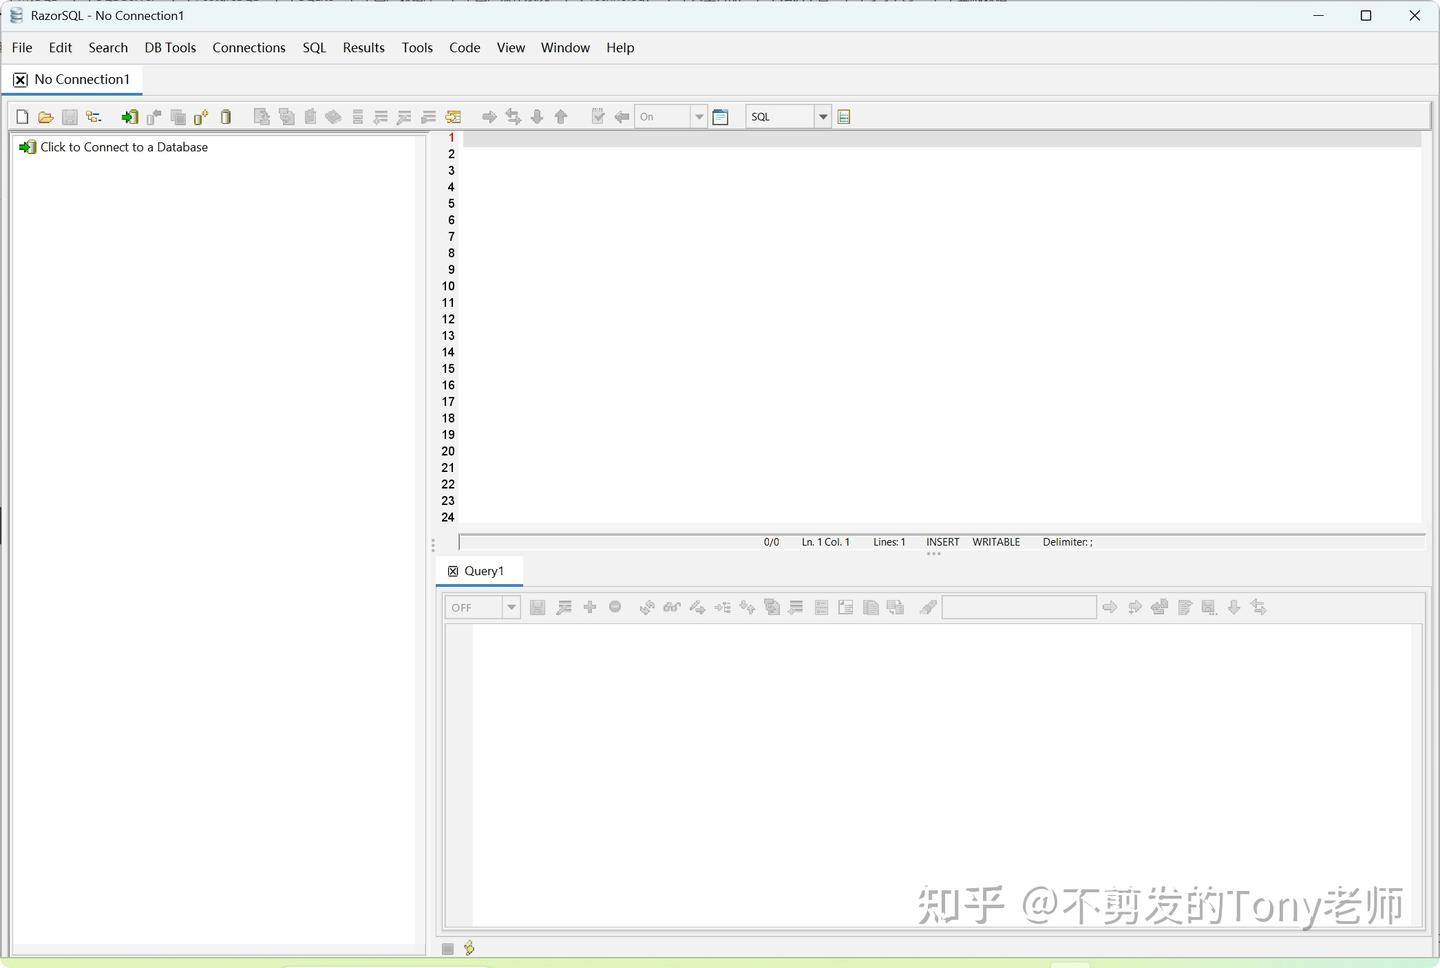
Task: Click the 'INSERT' status bar entry
Action: 942,542
